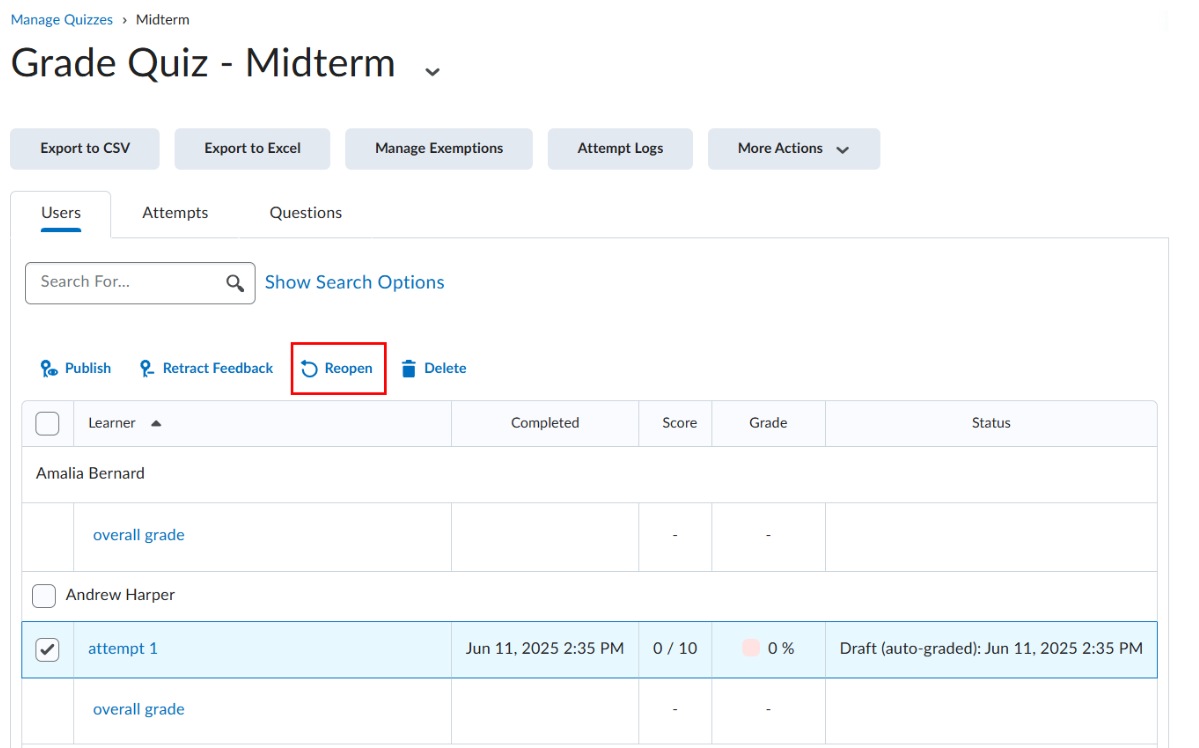Switch to the Attempts tab
The height and width of the screenshot is (748, 1199).
175,212
